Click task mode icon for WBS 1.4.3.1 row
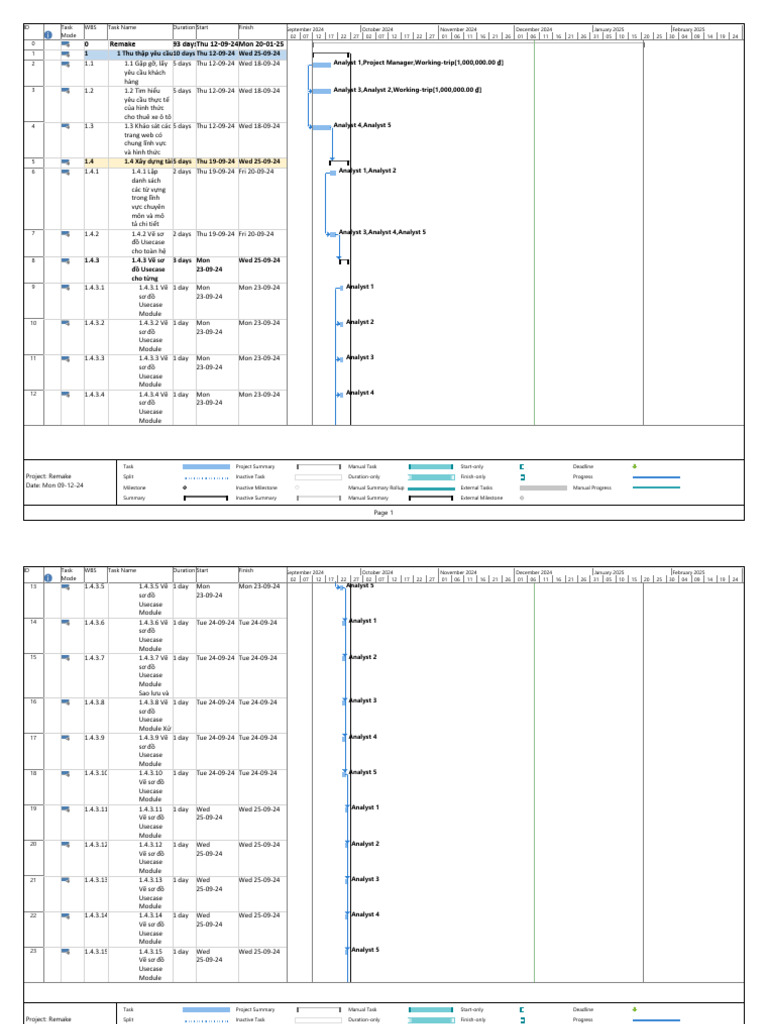The image size is (768, 1024). point(66,287)
